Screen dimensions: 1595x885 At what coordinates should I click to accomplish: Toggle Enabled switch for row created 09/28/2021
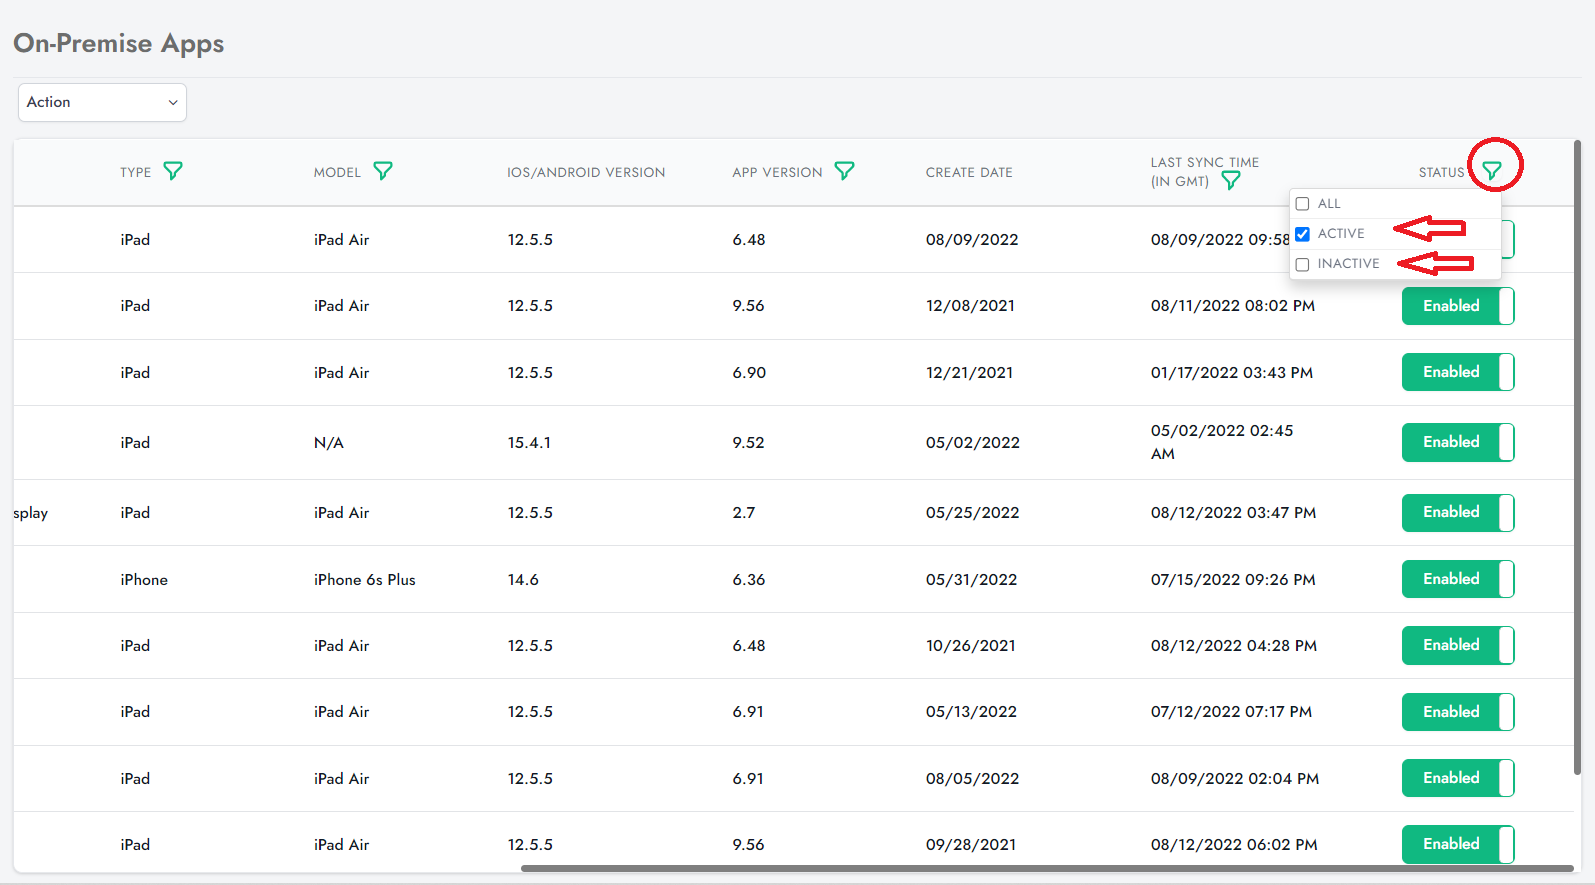point(1458,844)
